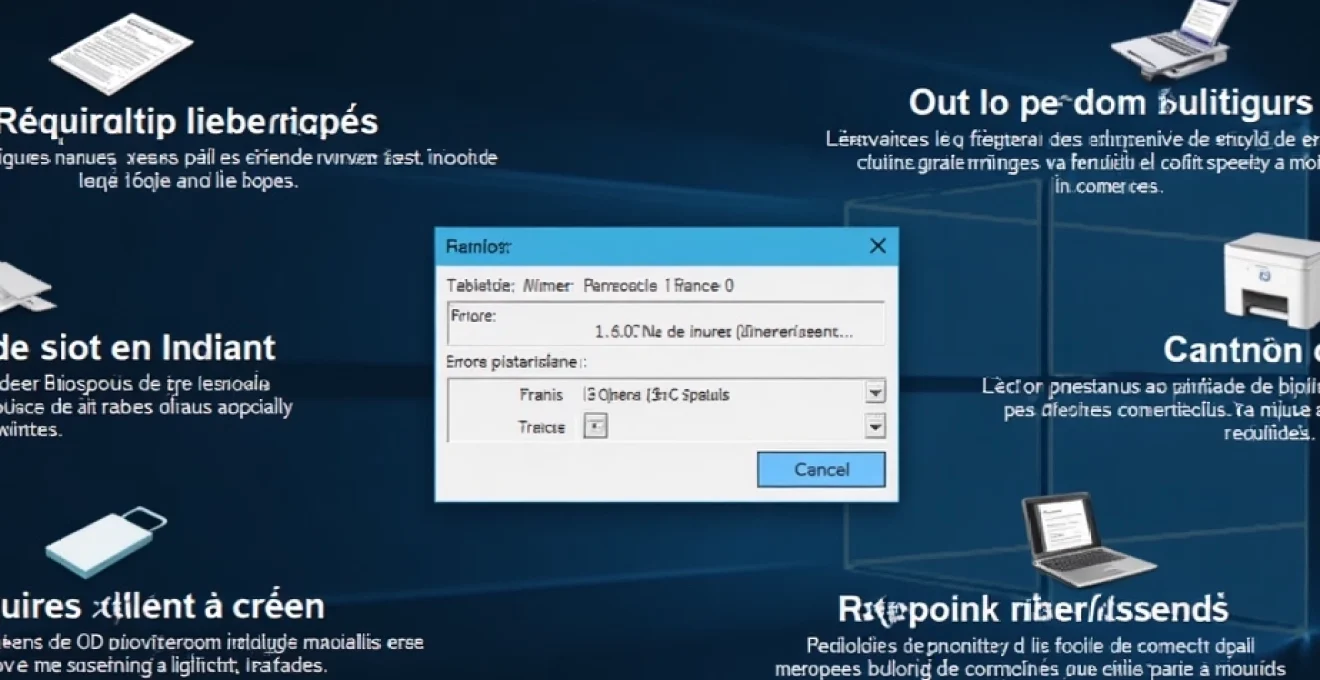Viewport: 1320px width, 680px height.
Task: Click the 'Out lo pe dom bulitigurs' heading
Action: 1110,102
